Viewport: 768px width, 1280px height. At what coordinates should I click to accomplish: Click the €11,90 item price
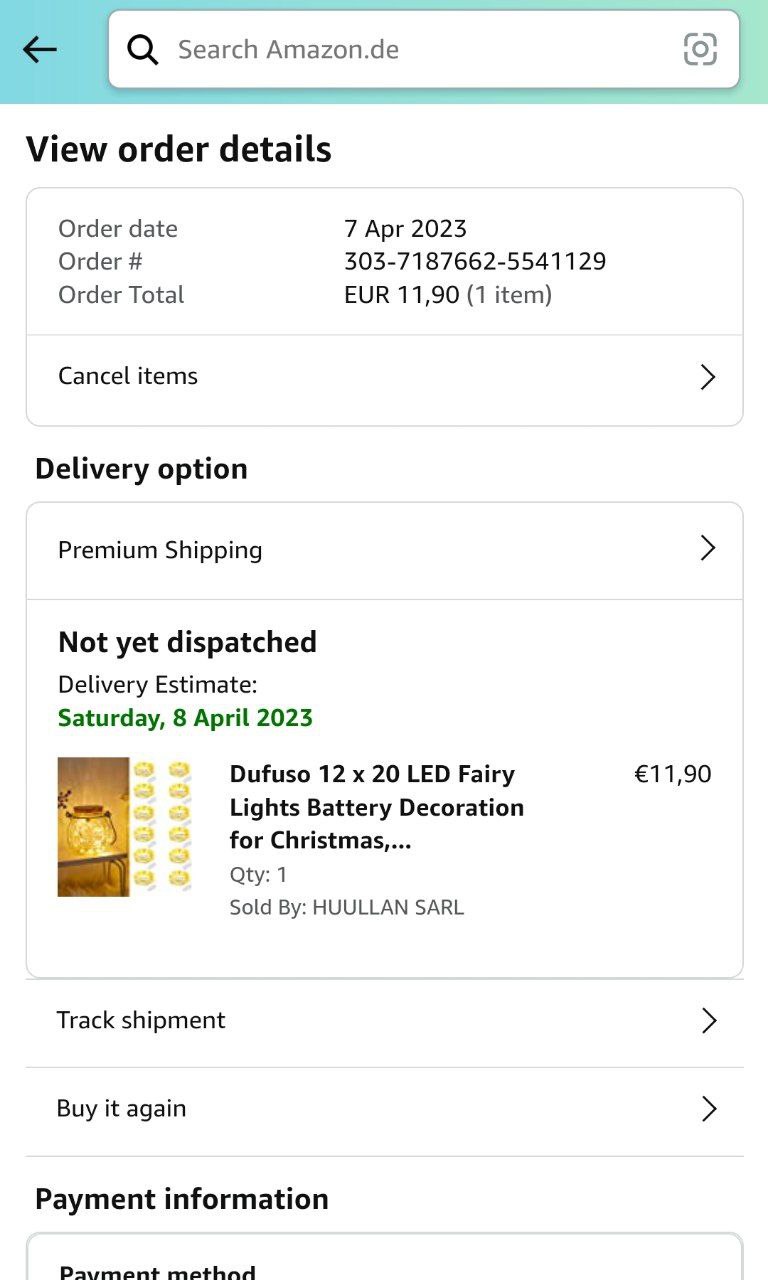click(673, 774)
